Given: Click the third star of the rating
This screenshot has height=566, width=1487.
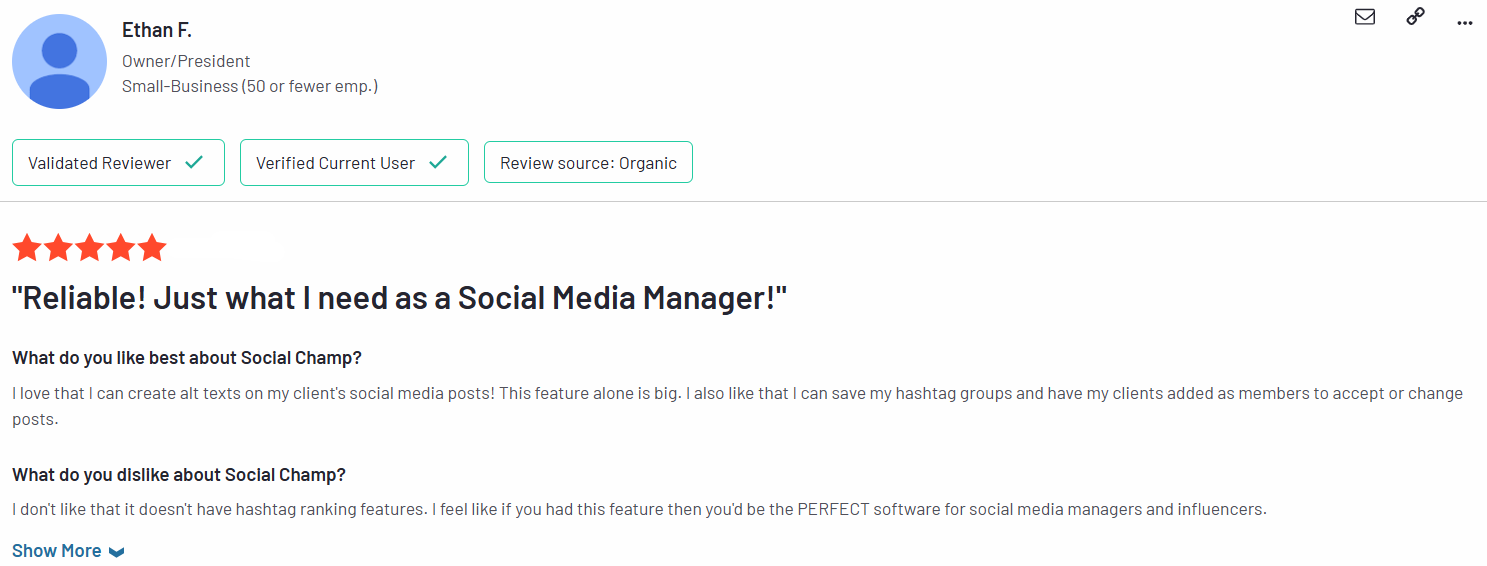Looking at the screenshot, I should [89, 247].
